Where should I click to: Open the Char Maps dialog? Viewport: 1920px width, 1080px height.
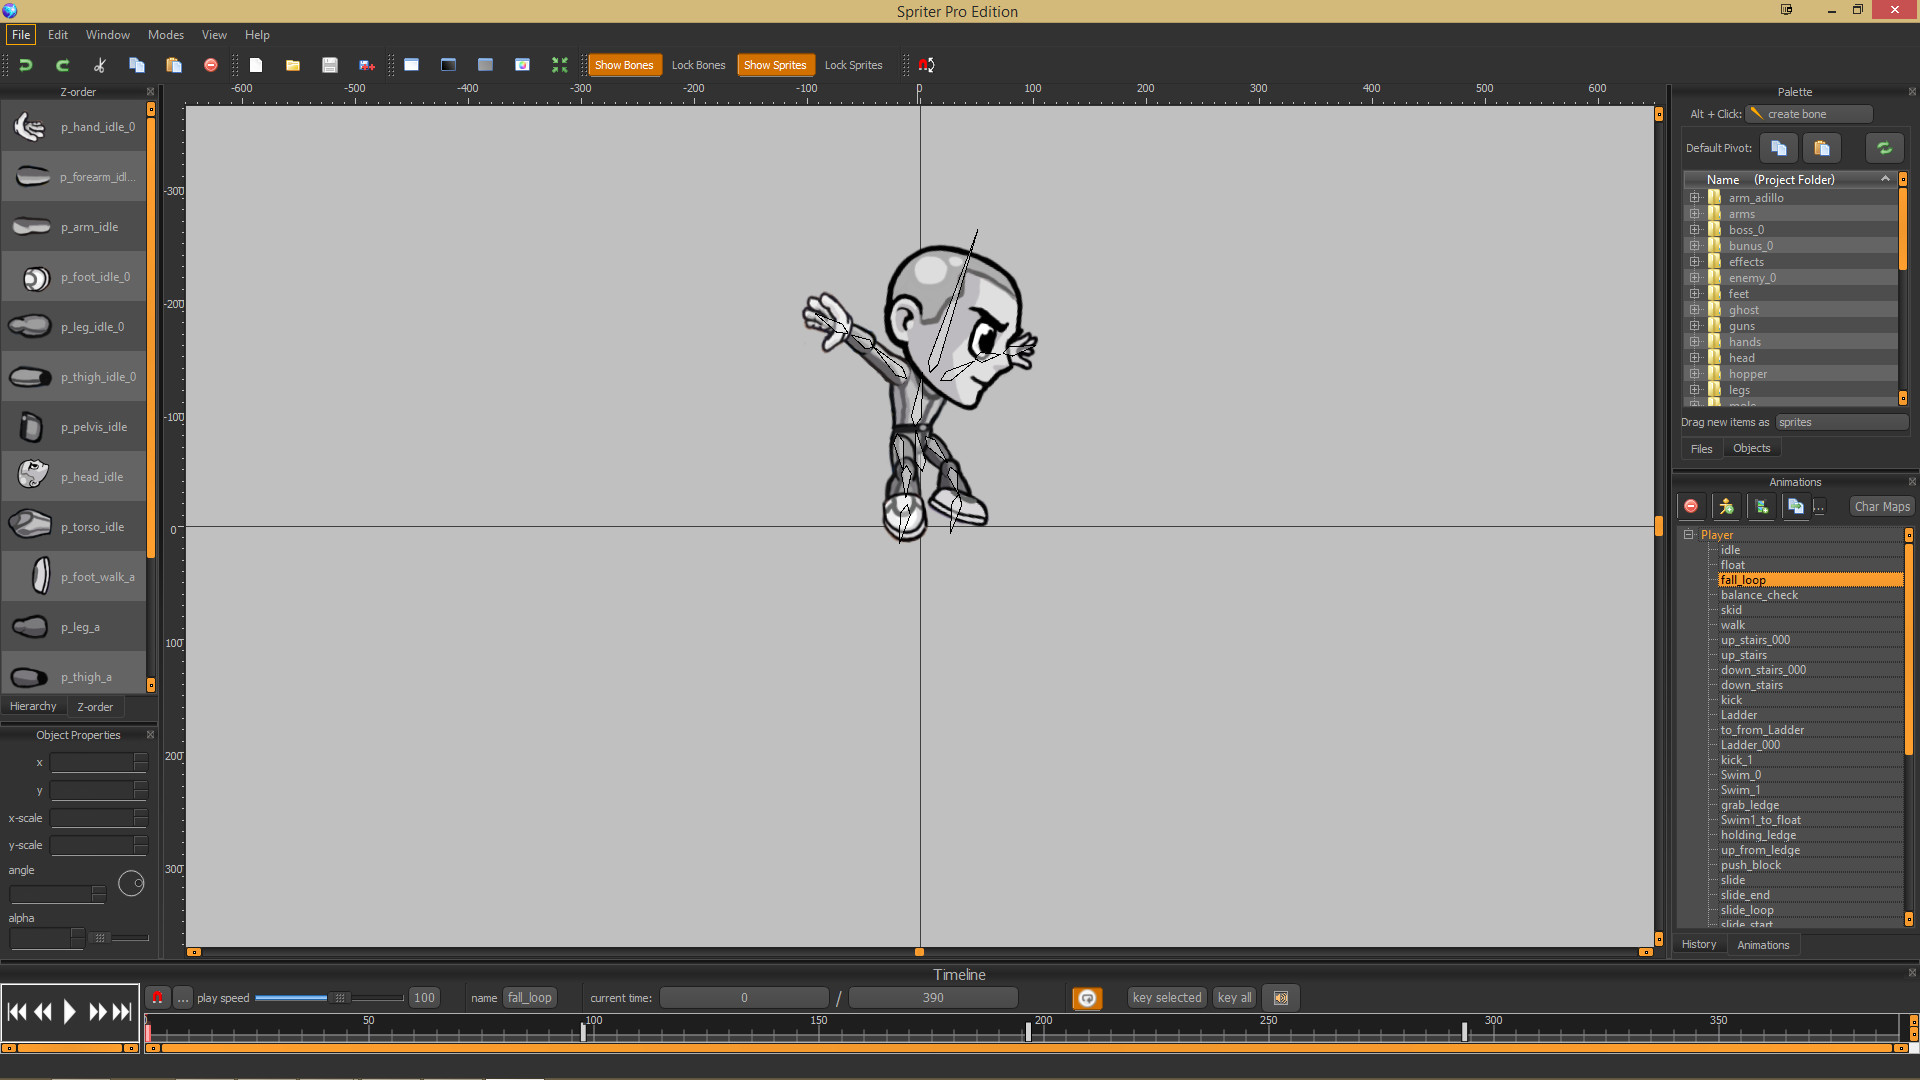click(1881, 506)
